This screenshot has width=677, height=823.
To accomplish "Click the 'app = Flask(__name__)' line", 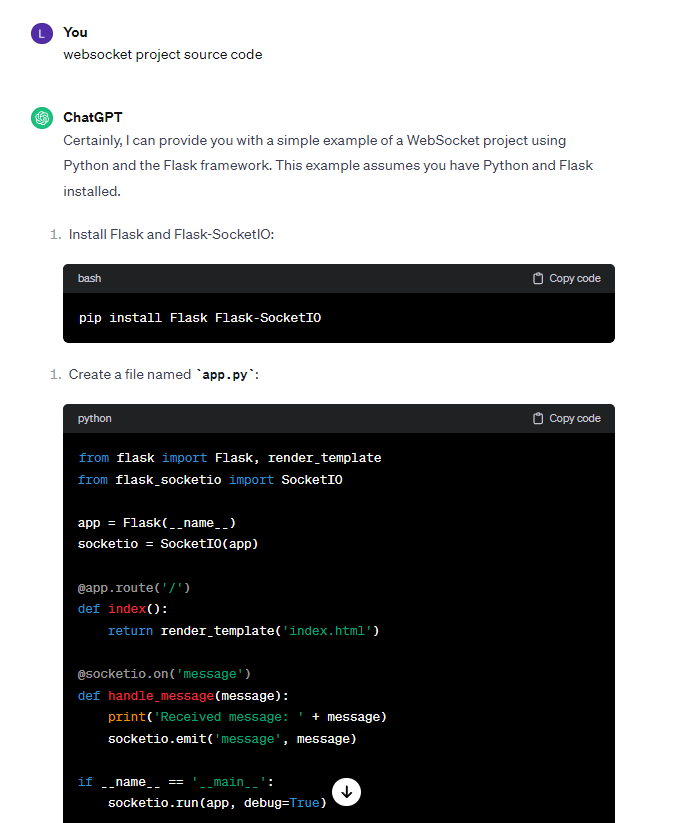I will click(x=157, y=523).
